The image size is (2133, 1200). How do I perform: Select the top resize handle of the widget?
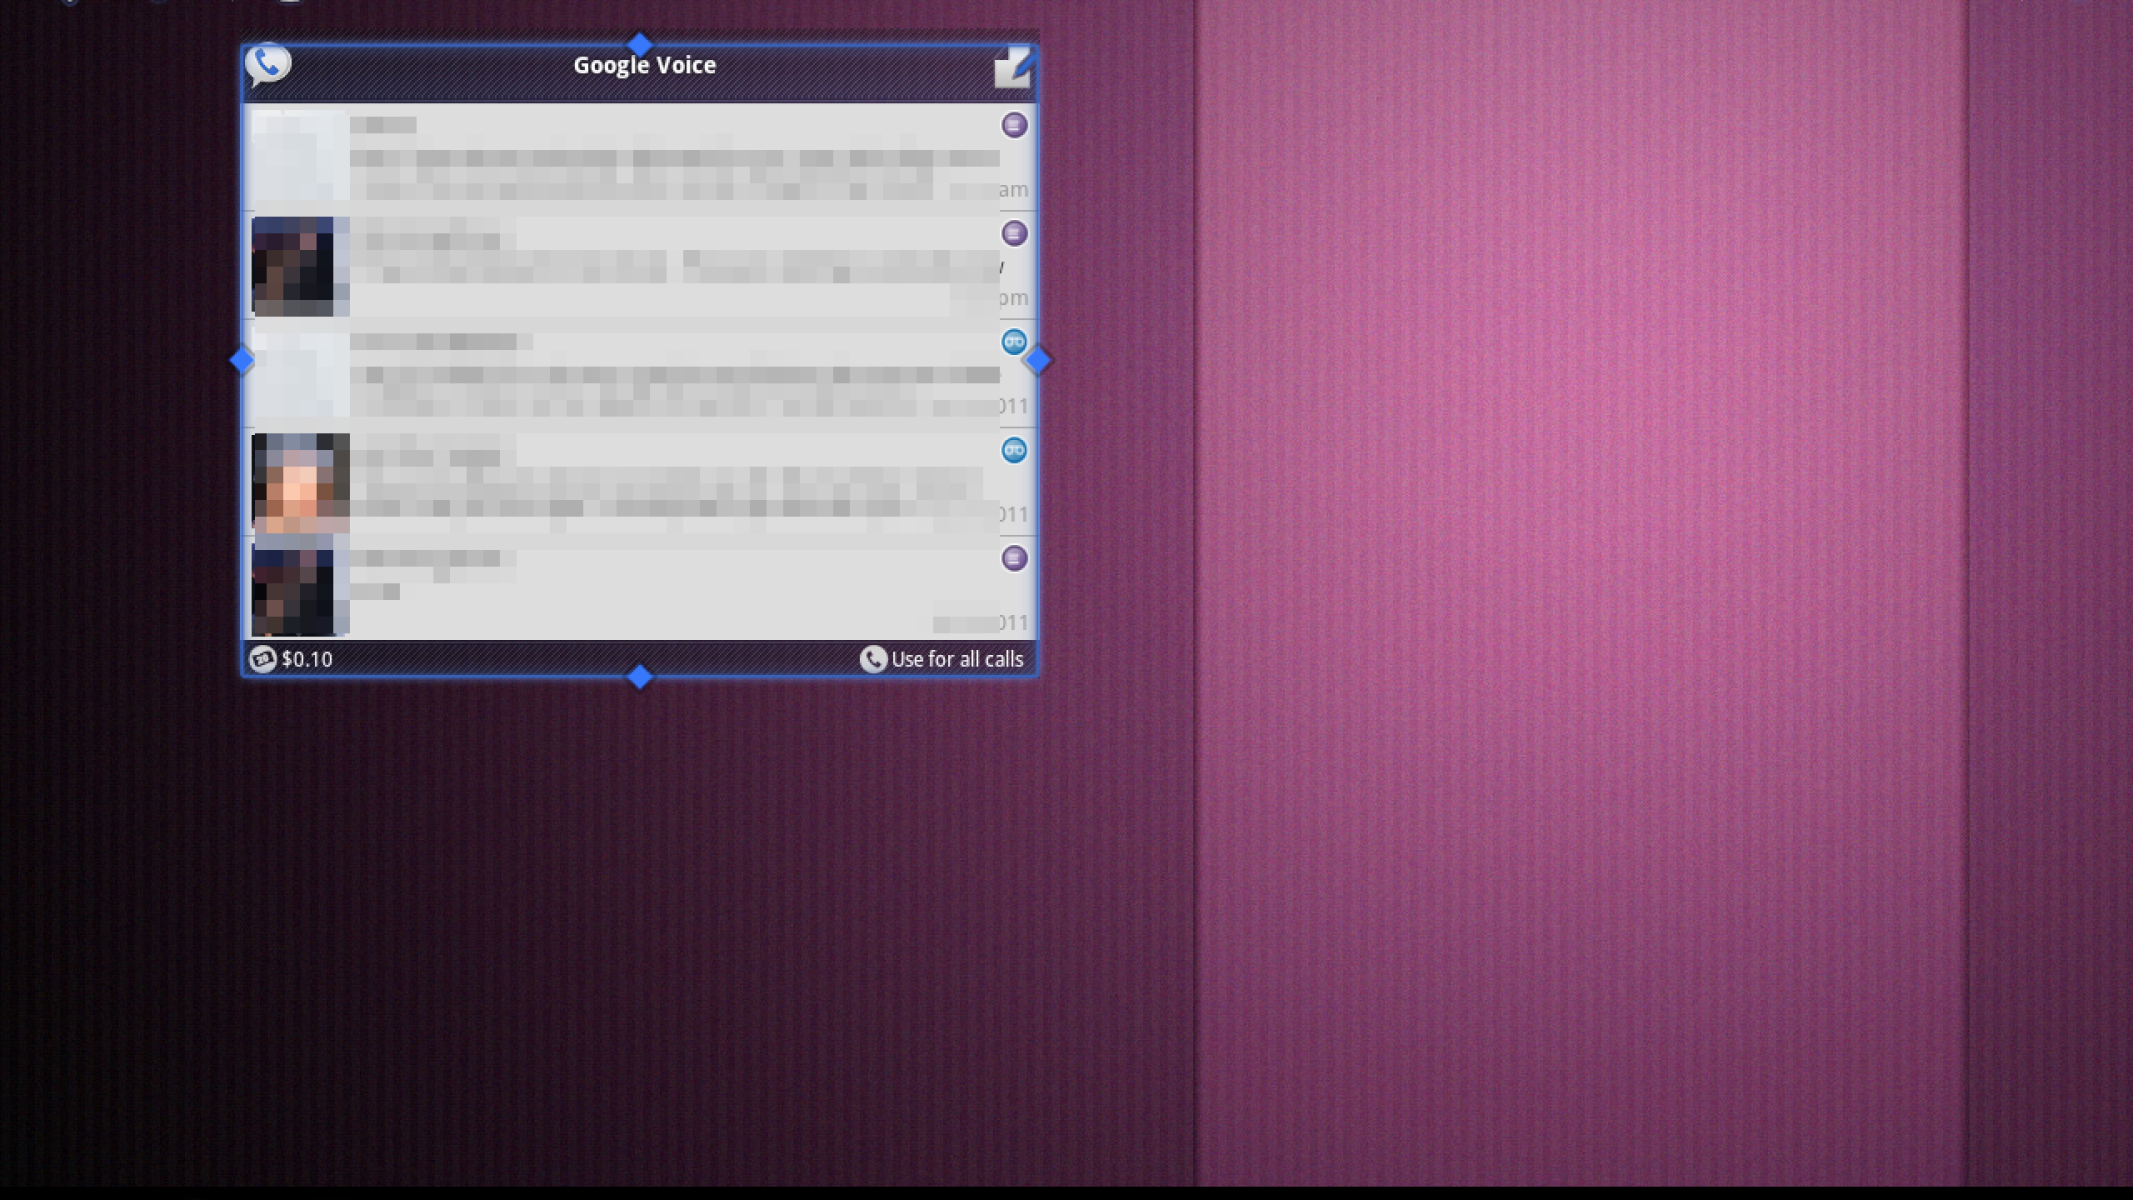coord(640,45)
